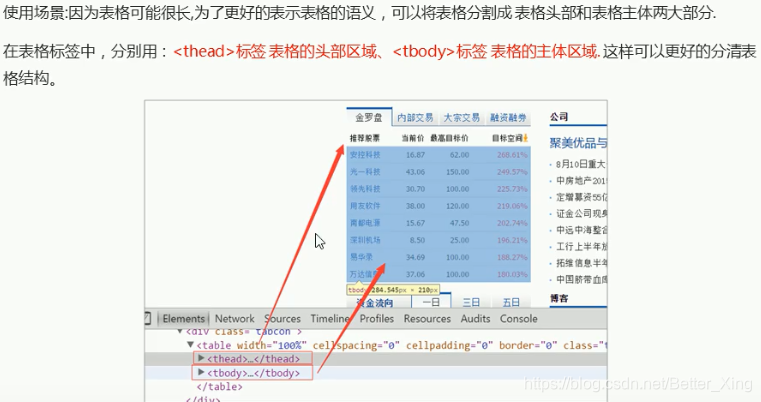Click the 最高目标价 column header

pos(449,138)
